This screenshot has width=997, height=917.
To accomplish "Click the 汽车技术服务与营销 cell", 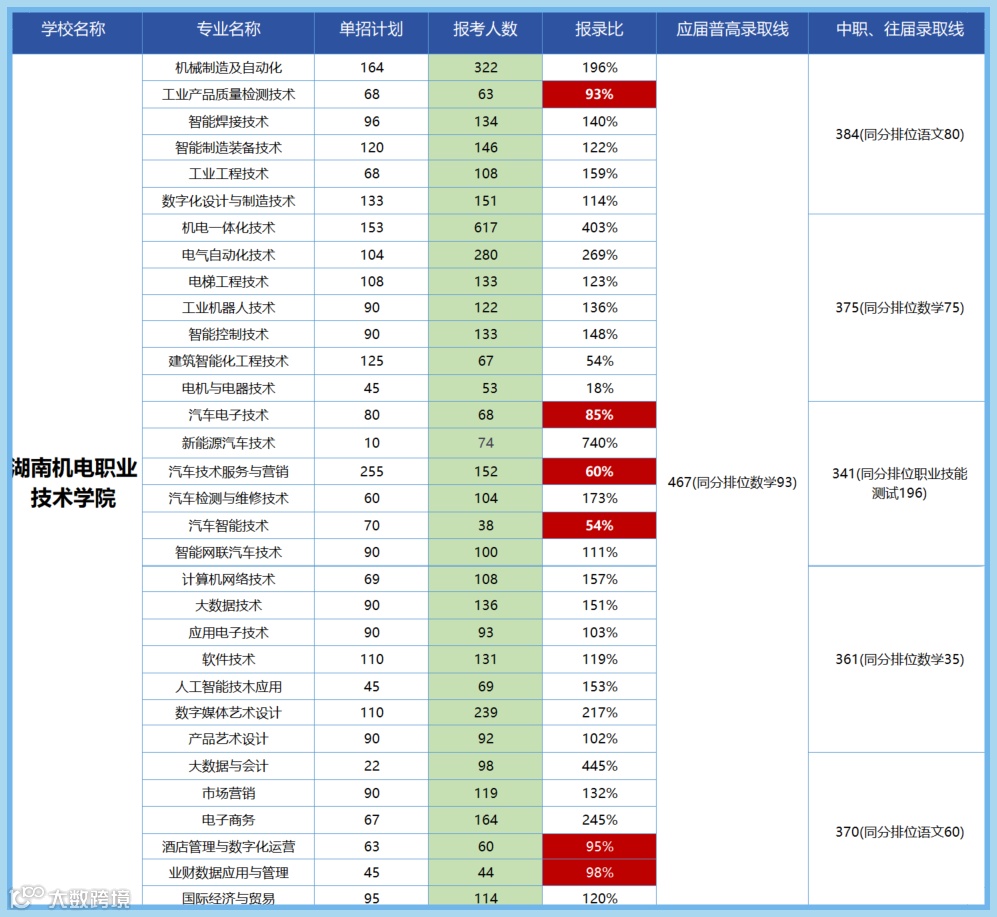I will coord(228,471).
